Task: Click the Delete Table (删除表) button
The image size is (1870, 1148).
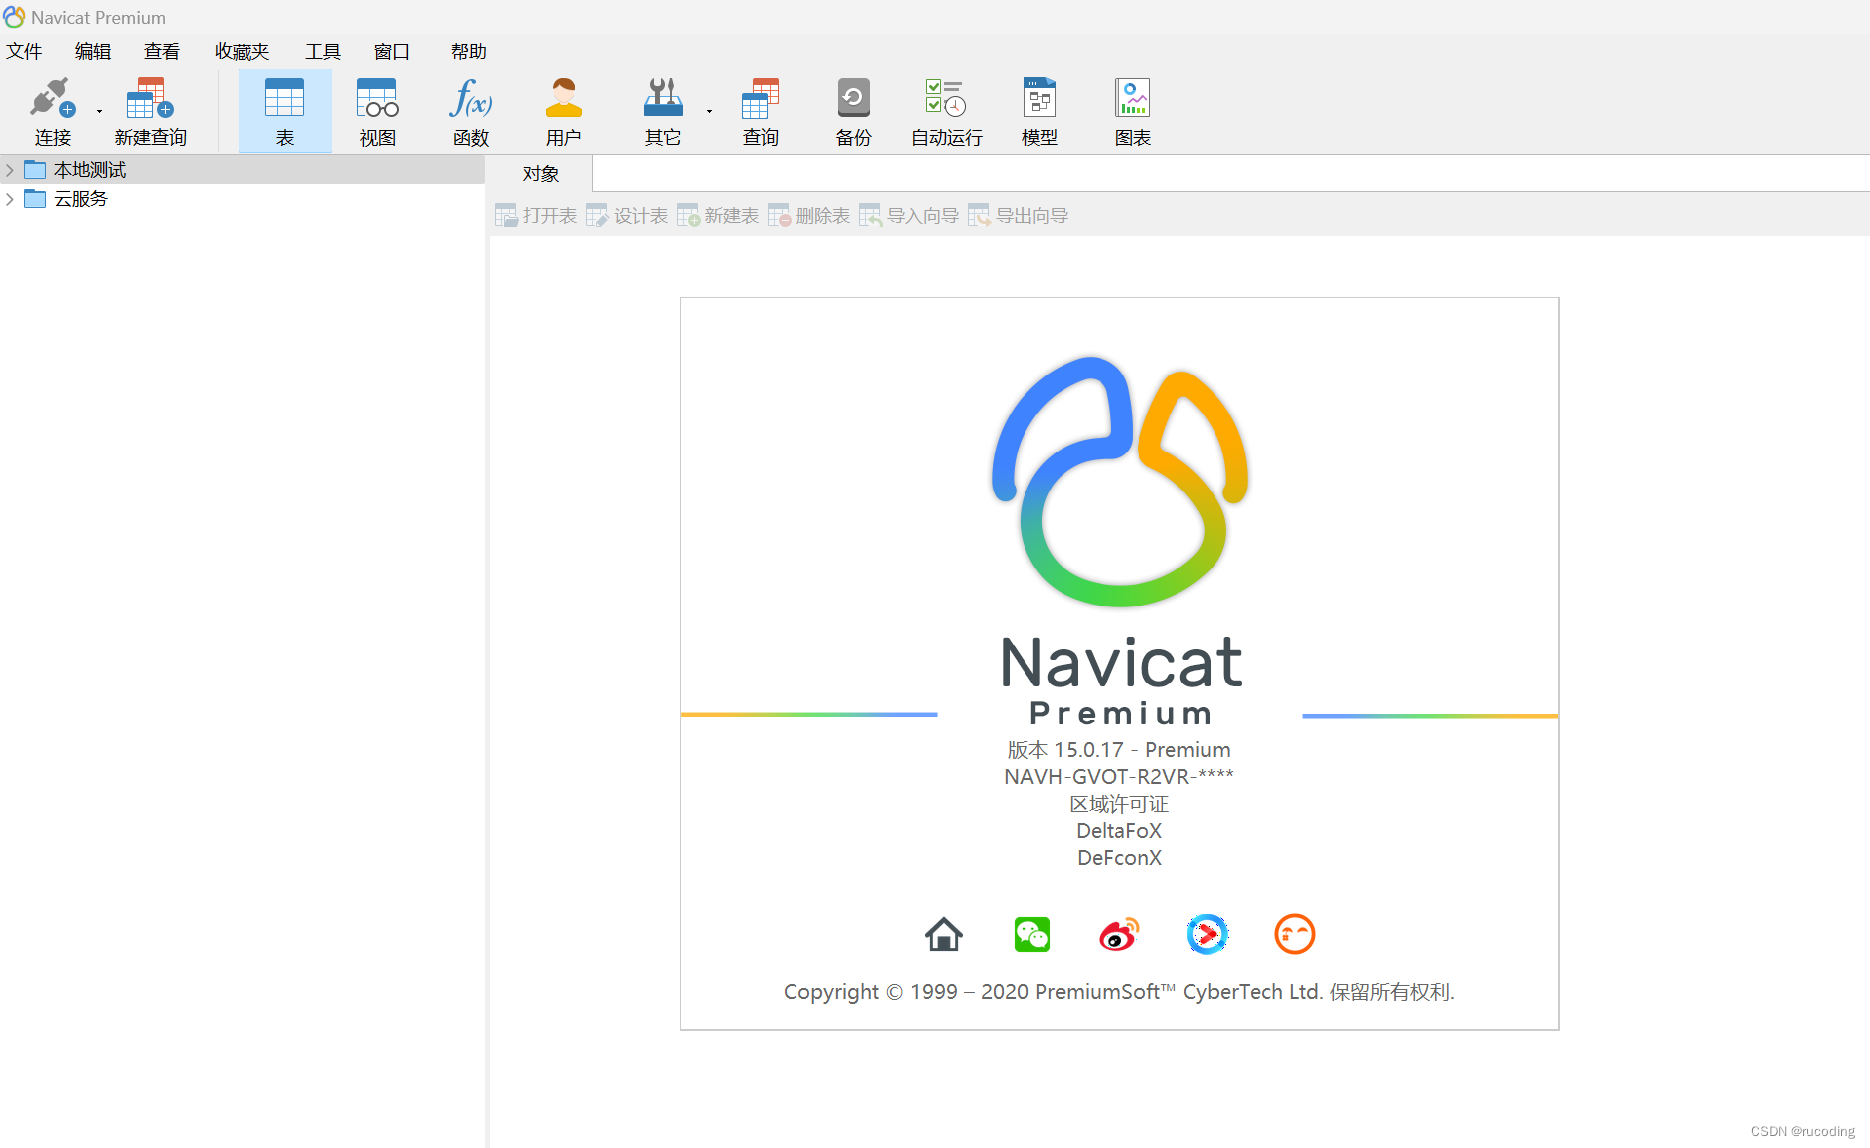Action: point(809,216)
